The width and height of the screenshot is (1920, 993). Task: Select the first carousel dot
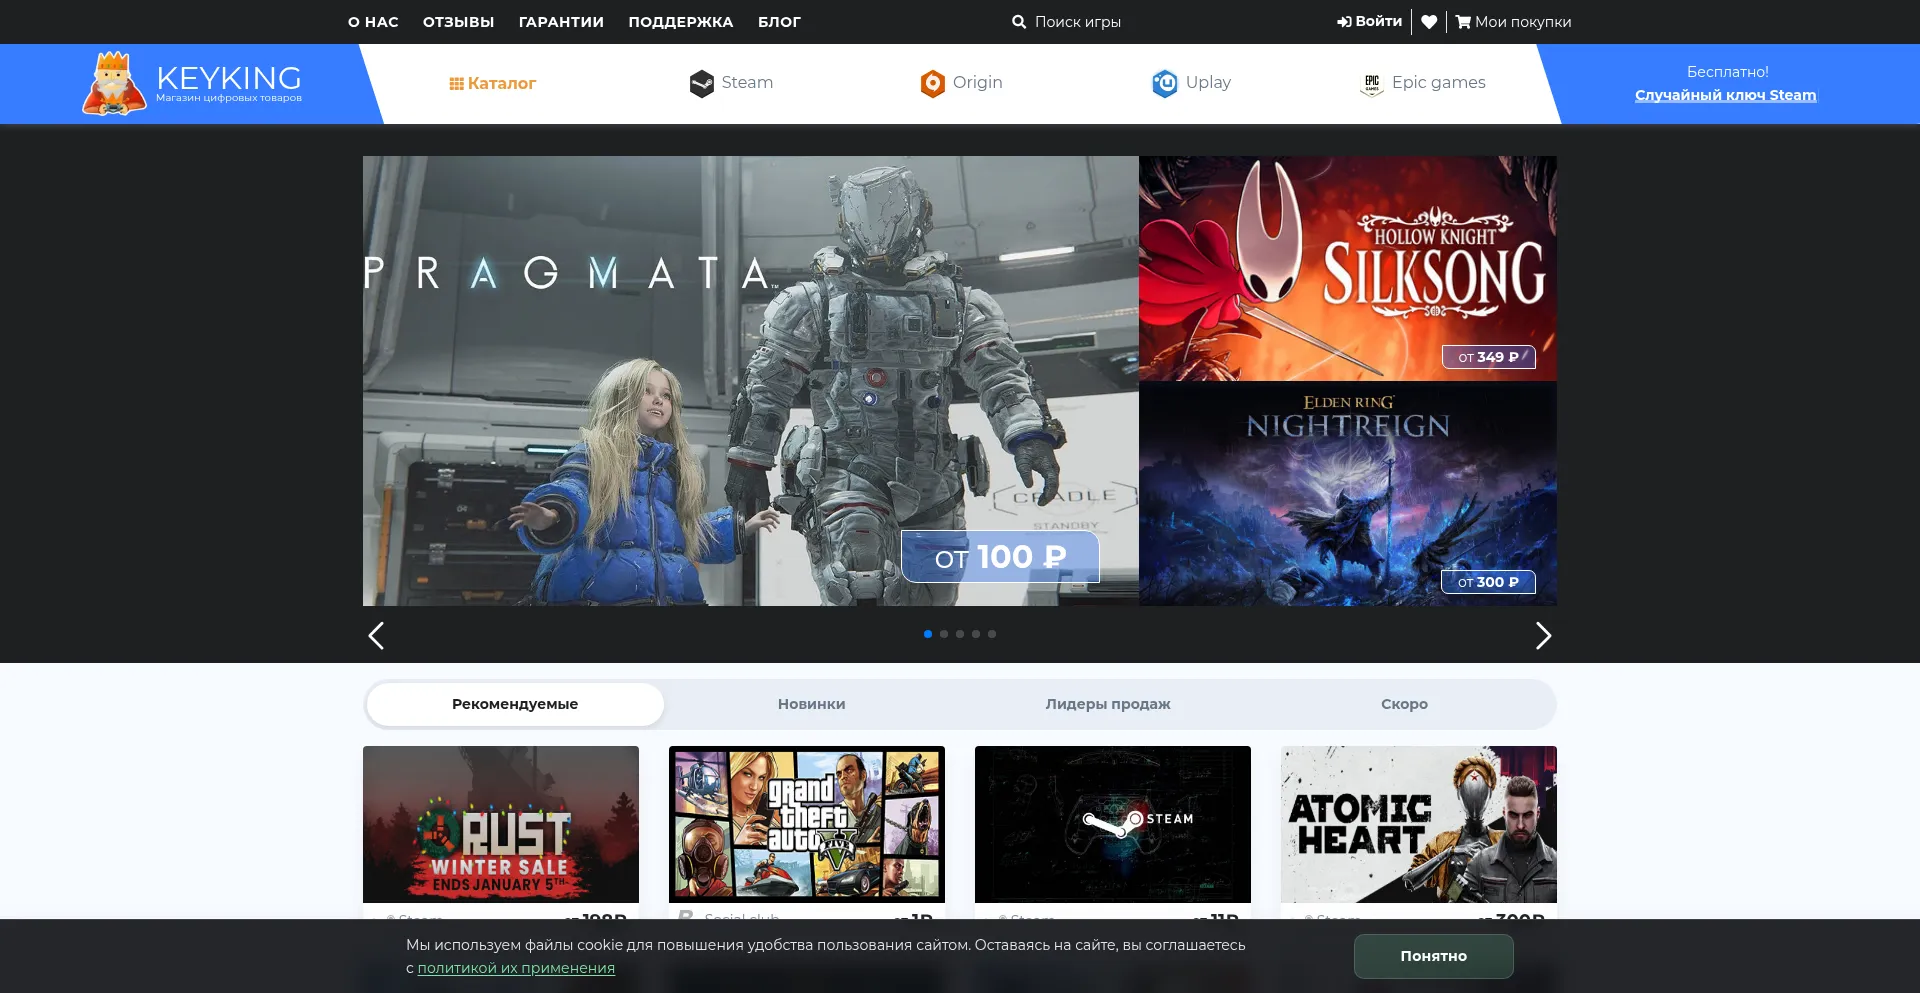[928, 634]
